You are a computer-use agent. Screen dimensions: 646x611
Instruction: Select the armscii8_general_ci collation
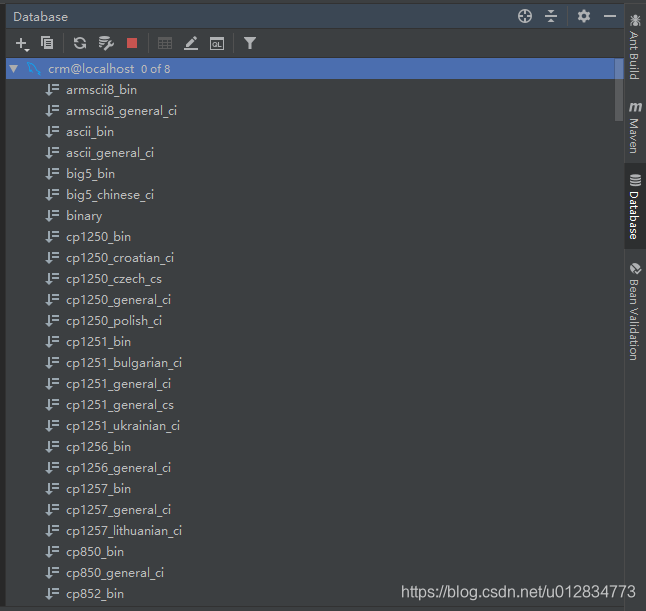(x=122, y=111)
